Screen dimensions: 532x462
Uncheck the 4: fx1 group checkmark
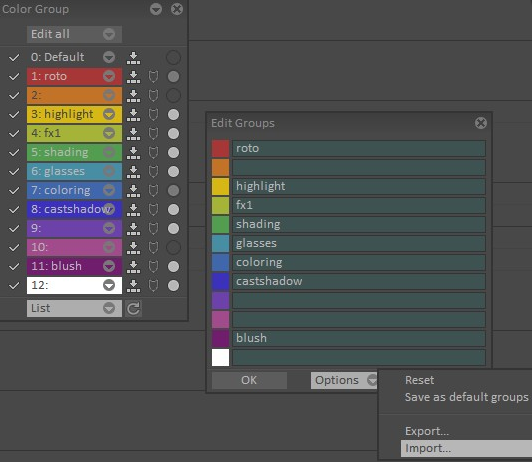(14, 134)
